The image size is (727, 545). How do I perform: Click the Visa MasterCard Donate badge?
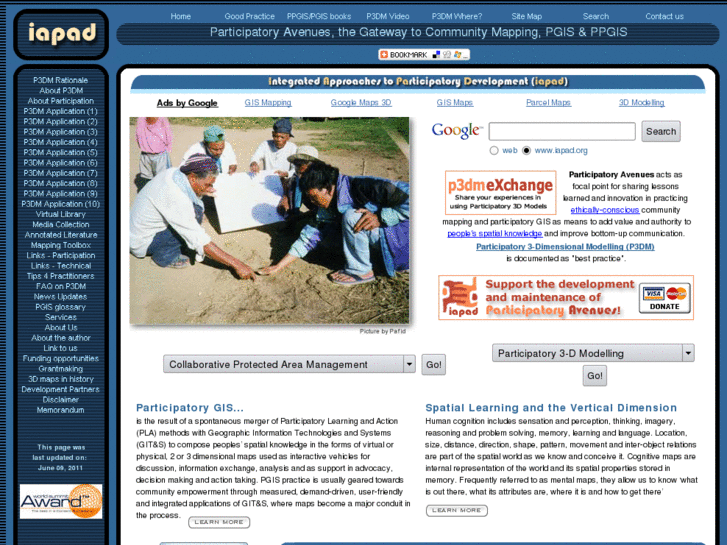pyautogui.click(x=664, y=298)
